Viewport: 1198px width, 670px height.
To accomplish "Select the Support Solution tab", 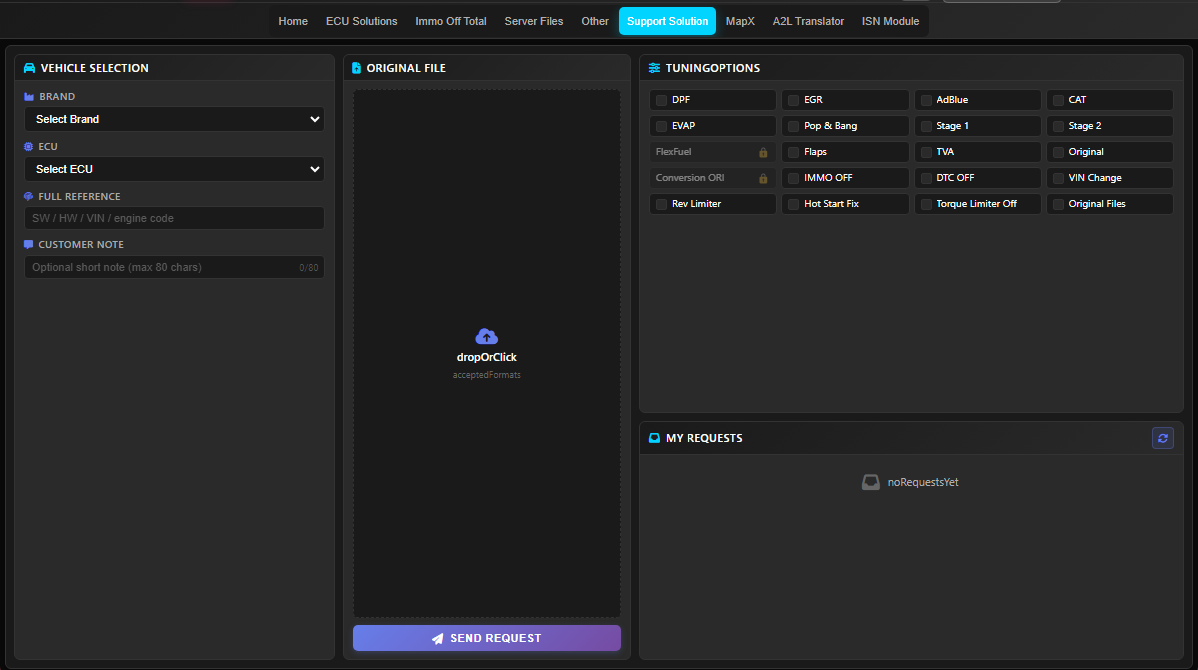I will pos(667,21).
